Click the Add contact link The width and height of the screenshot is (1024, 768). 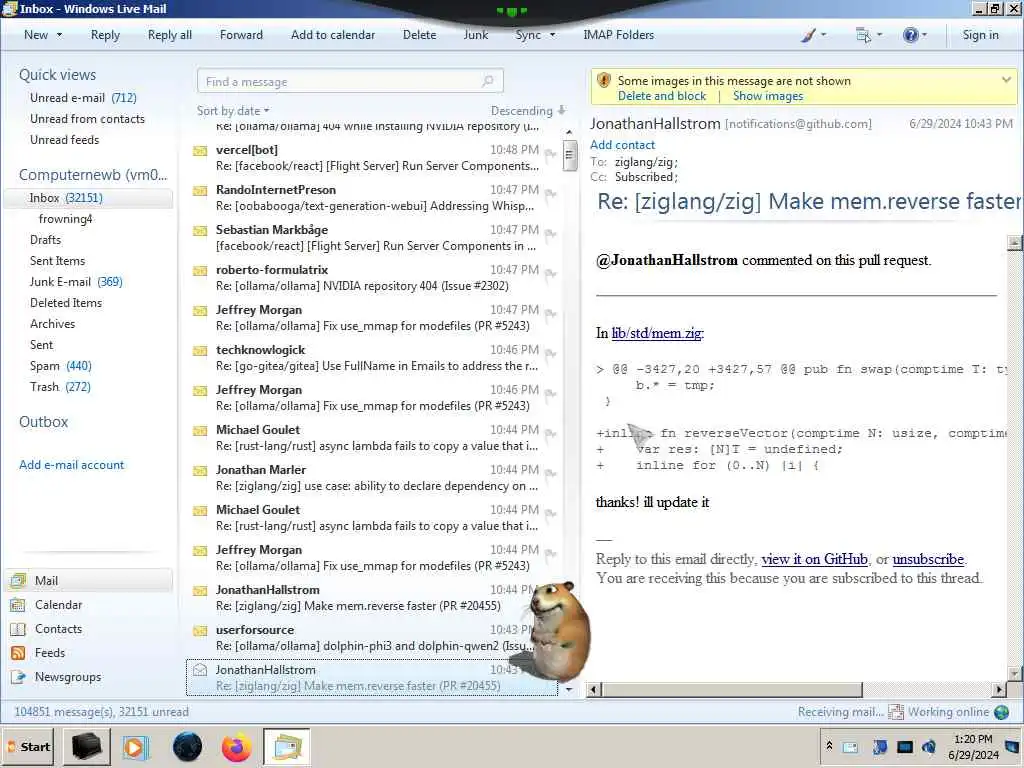point(622,145)
